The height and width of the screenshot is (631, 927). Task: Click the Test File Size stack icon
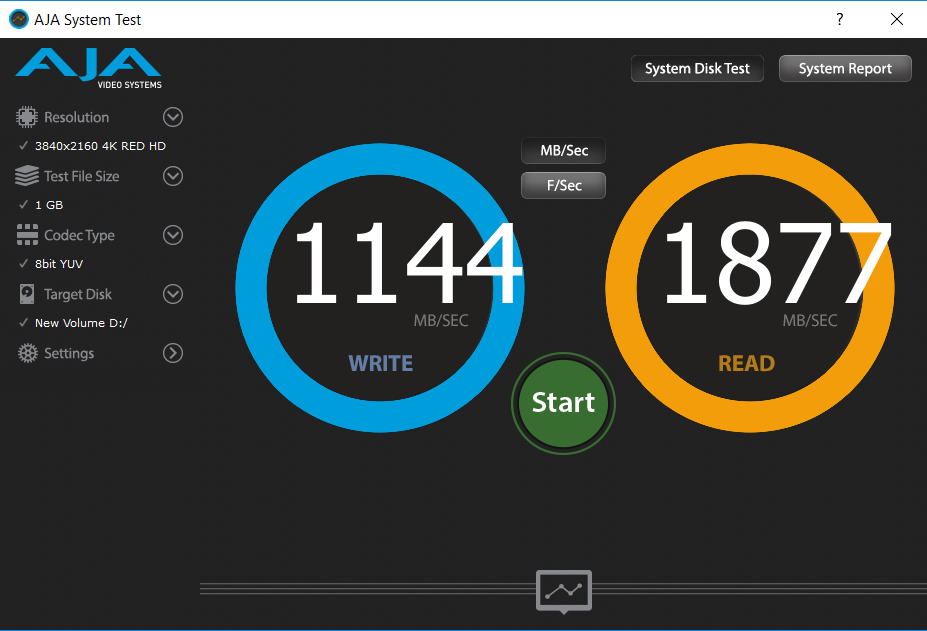27,176
